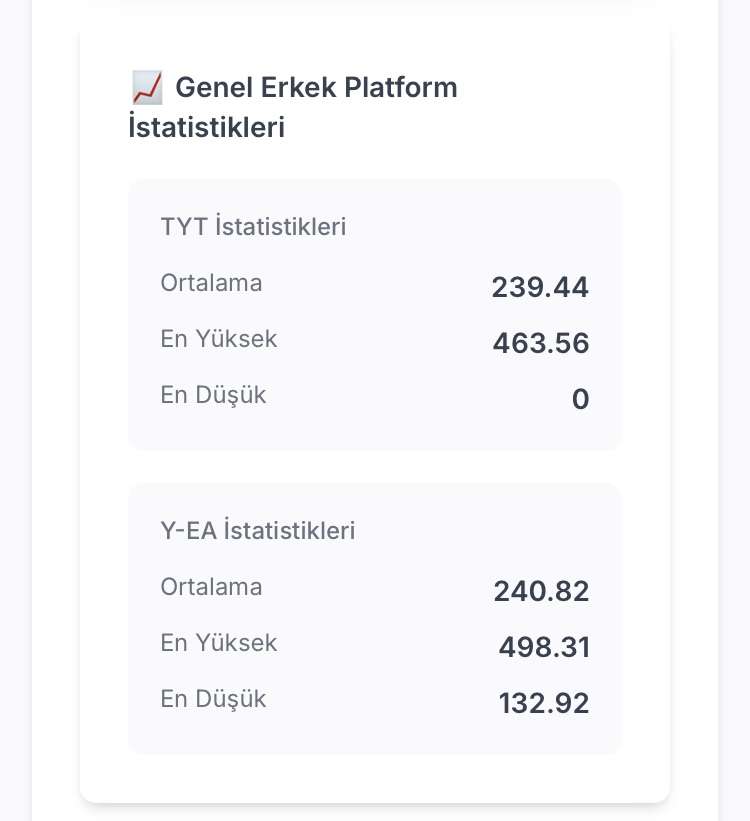Click the Y-EA average value 240.82
This screenshot has height=821, width=750.
[x=542, y=591]
